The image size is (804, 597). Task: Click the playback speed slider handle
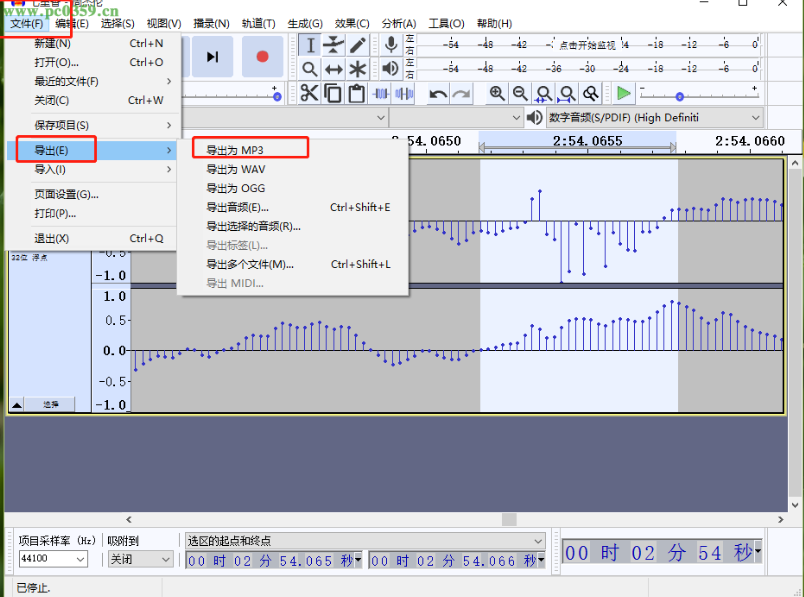point(679,96)
